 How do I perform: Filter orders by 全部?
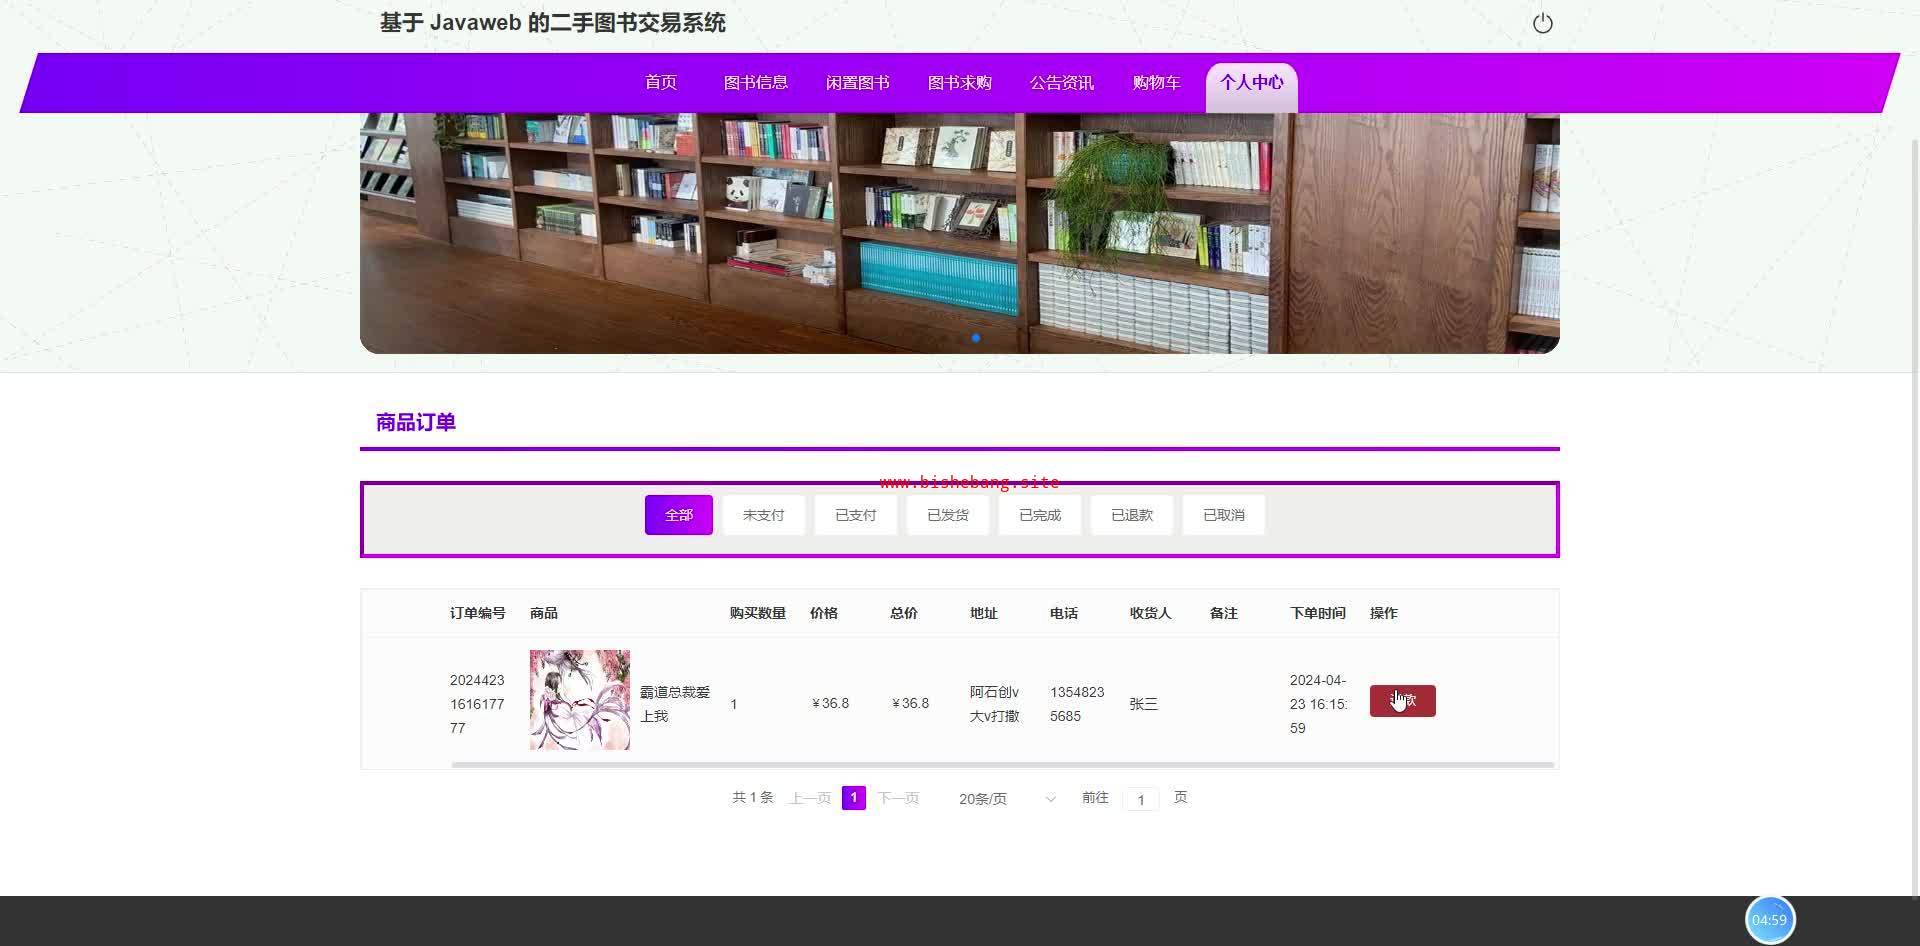(679, 515)
